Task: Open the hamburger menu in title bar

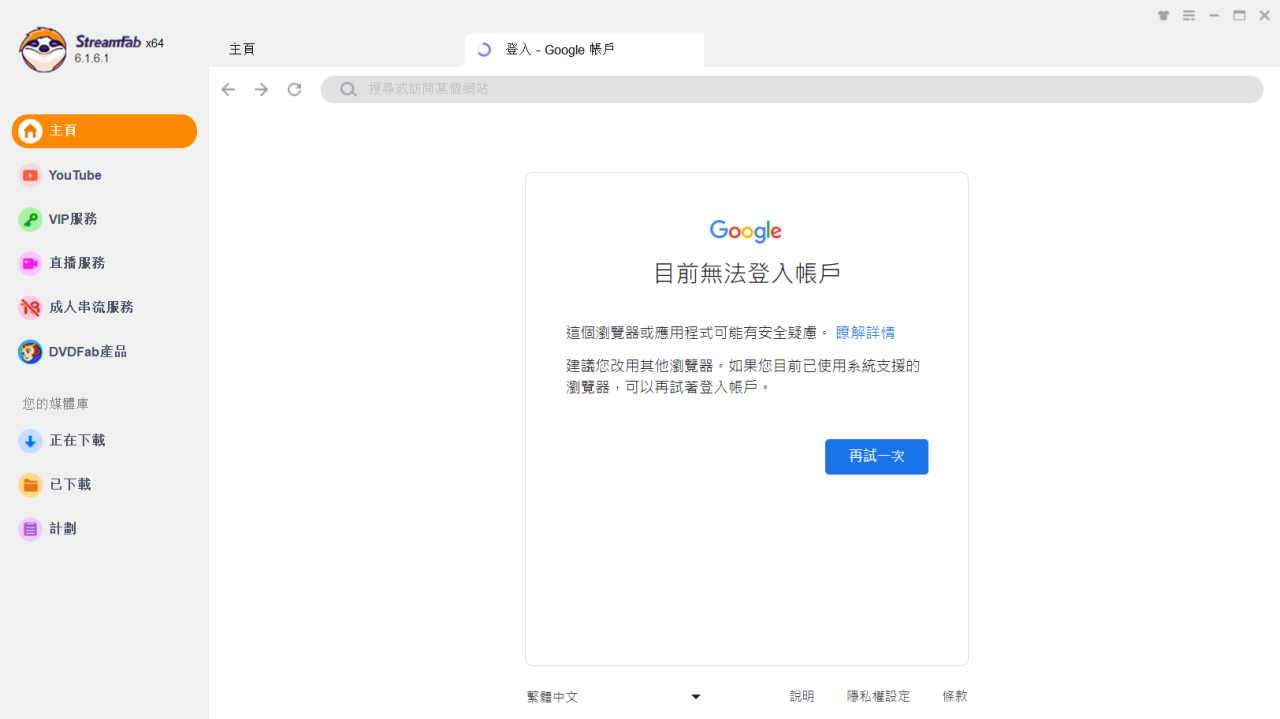Action: pyautogui.click(x=1189, y=15)
